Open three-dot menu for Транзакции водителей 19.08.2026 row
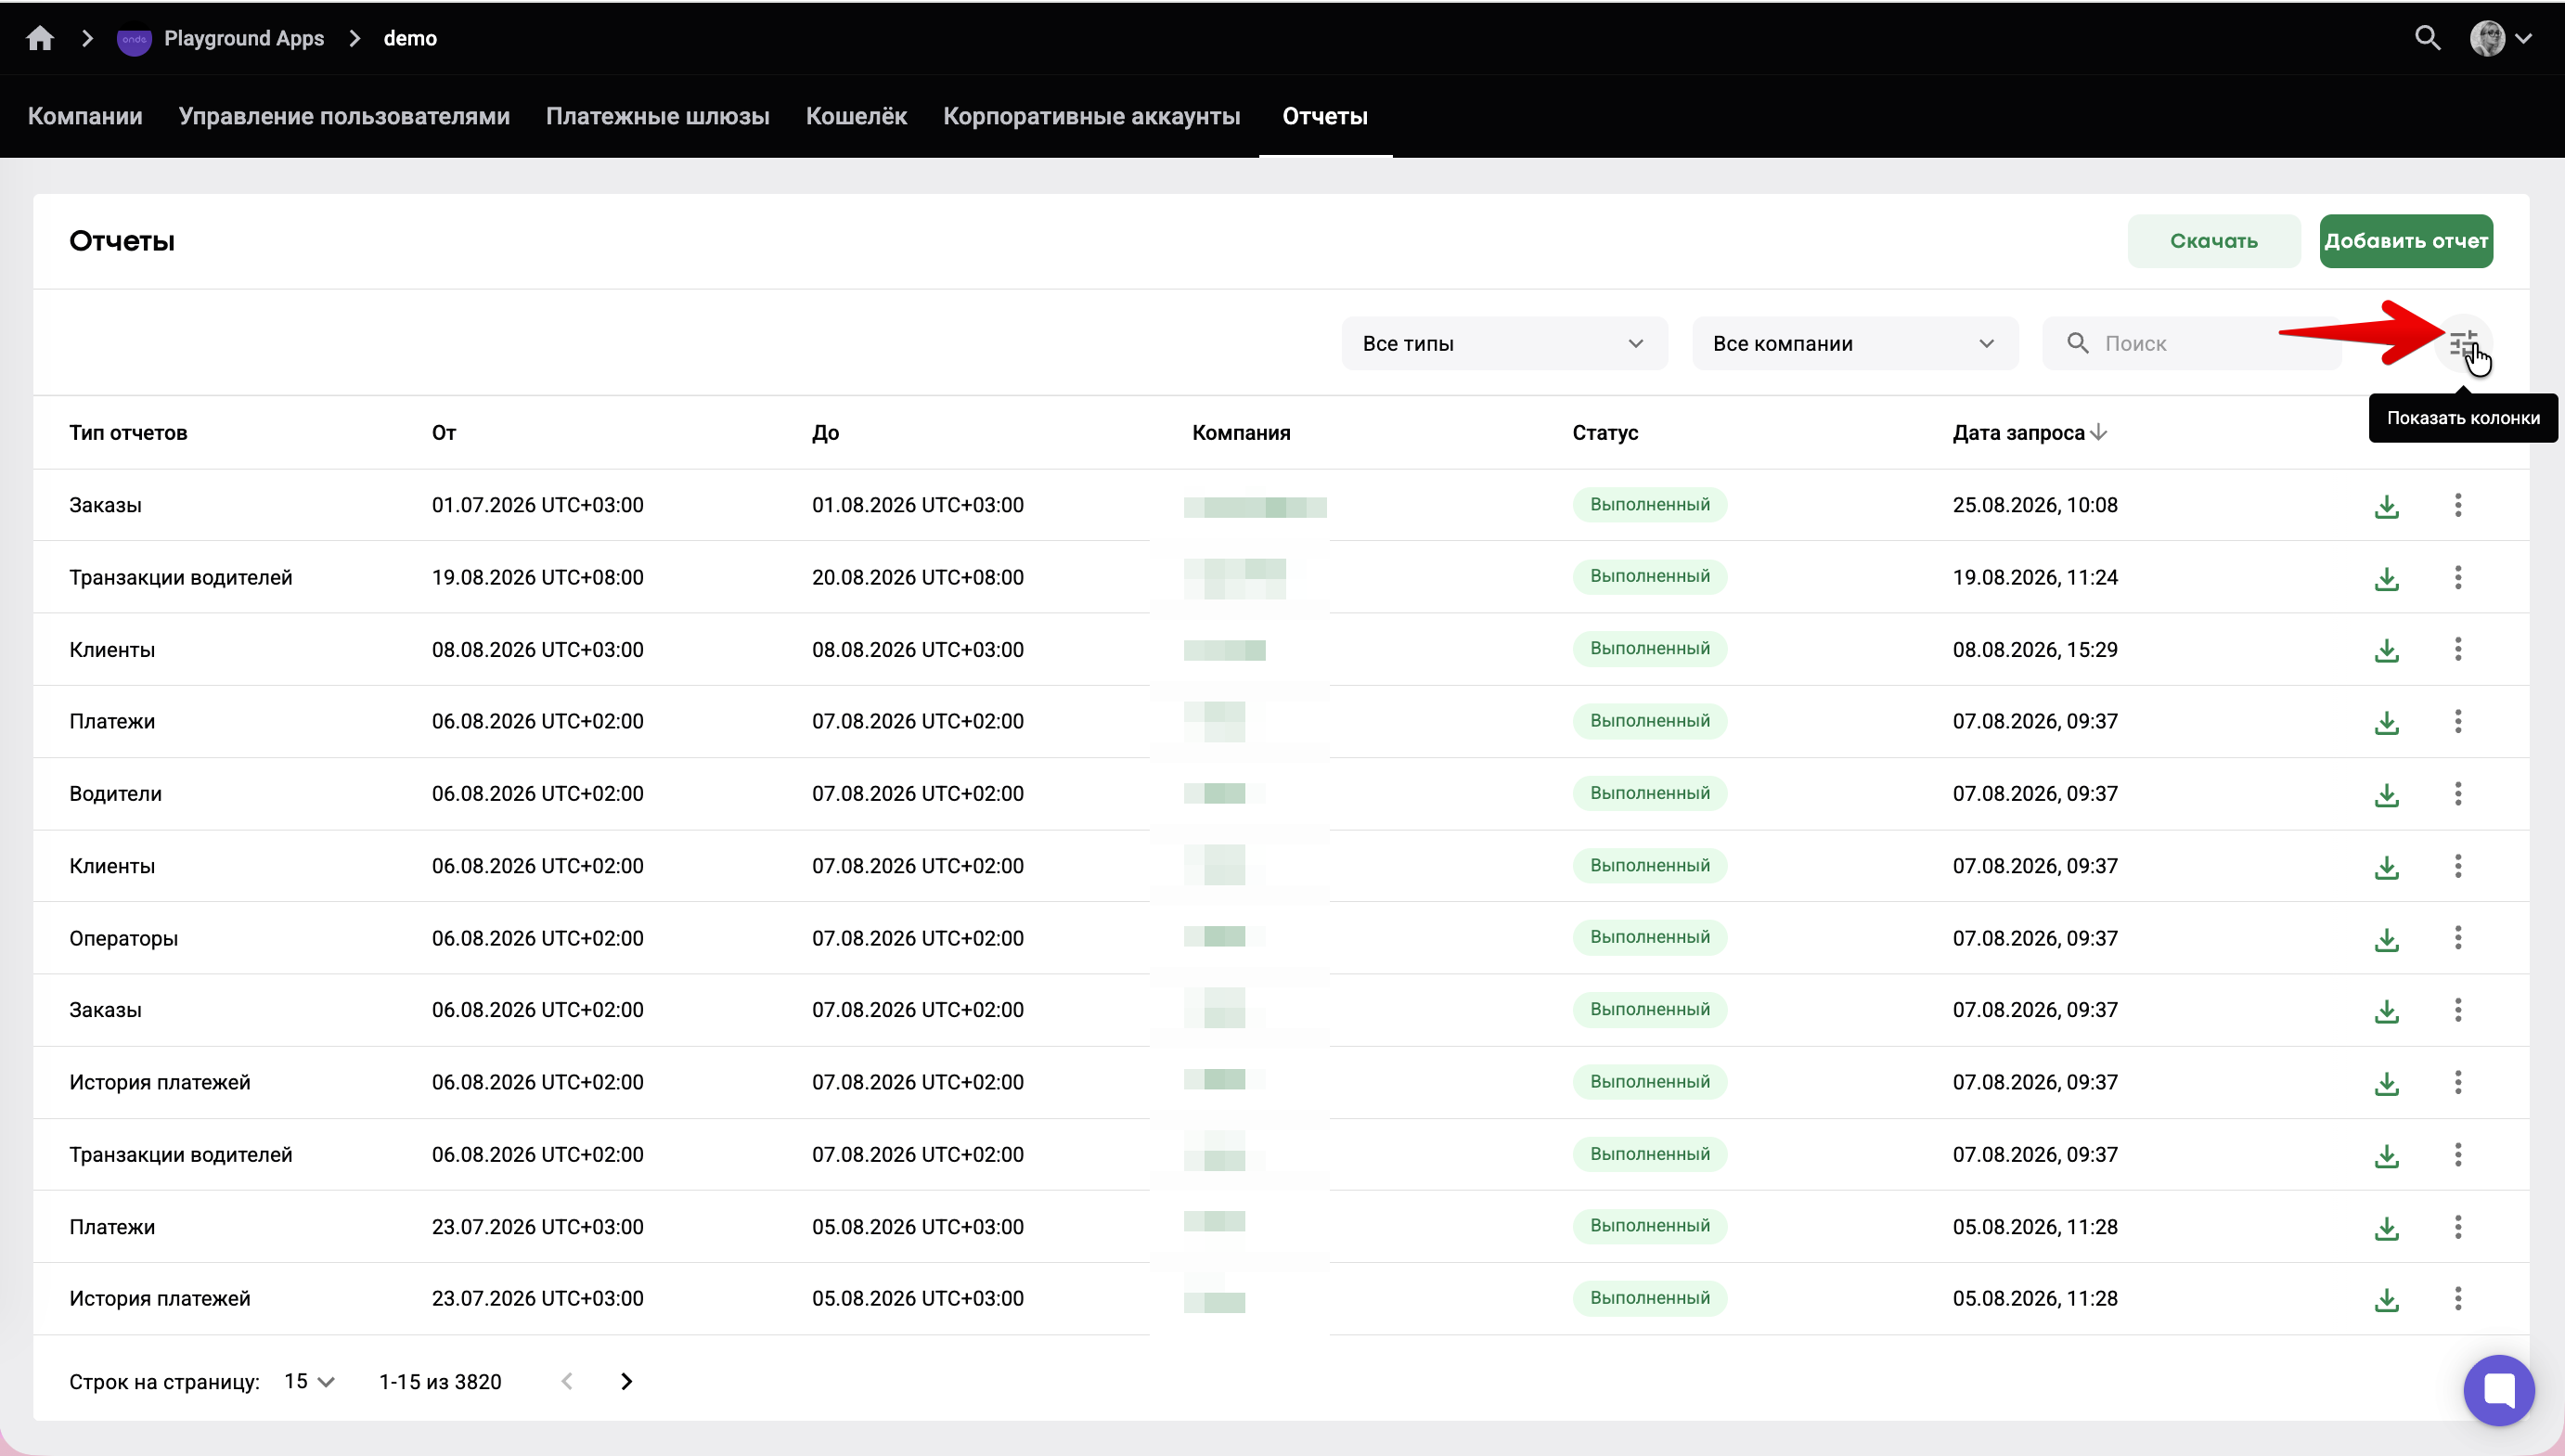This screenshot has height=1456, width=2565. click(2458, 577)
